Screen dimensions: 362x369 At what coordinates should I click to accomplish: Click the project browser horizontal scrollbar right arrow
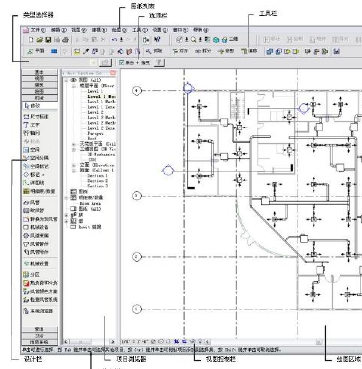(113, 342)
